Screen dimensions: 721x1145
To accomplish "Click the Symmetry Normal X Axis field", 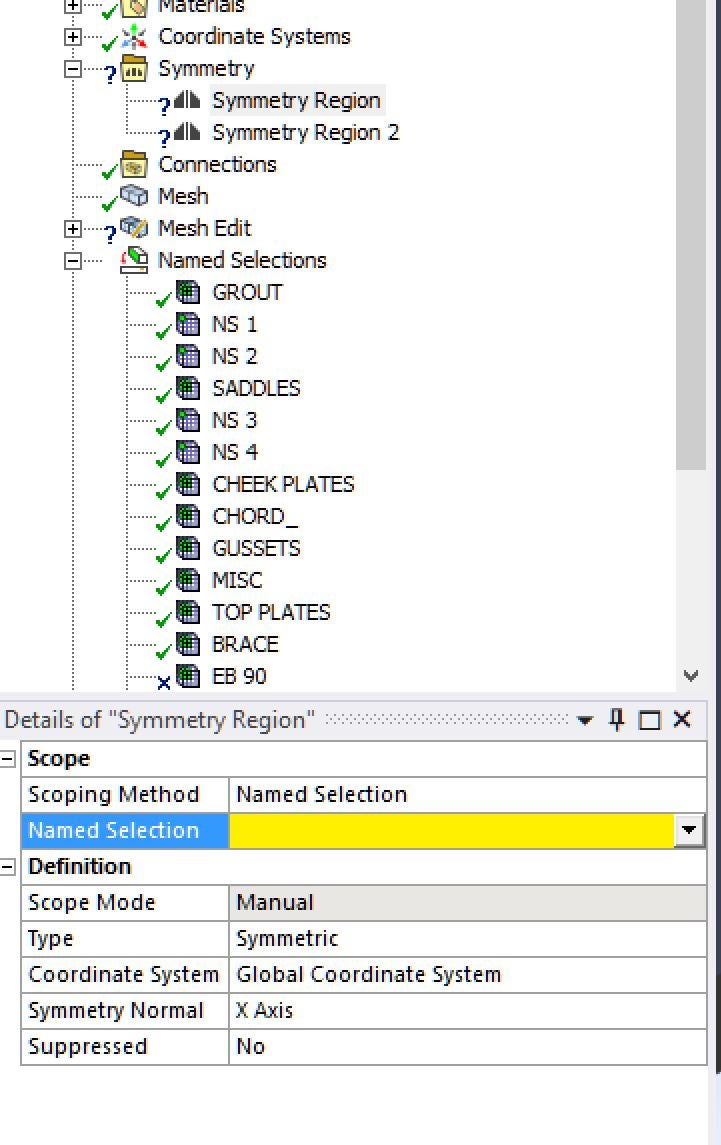I will point(468,1011).
